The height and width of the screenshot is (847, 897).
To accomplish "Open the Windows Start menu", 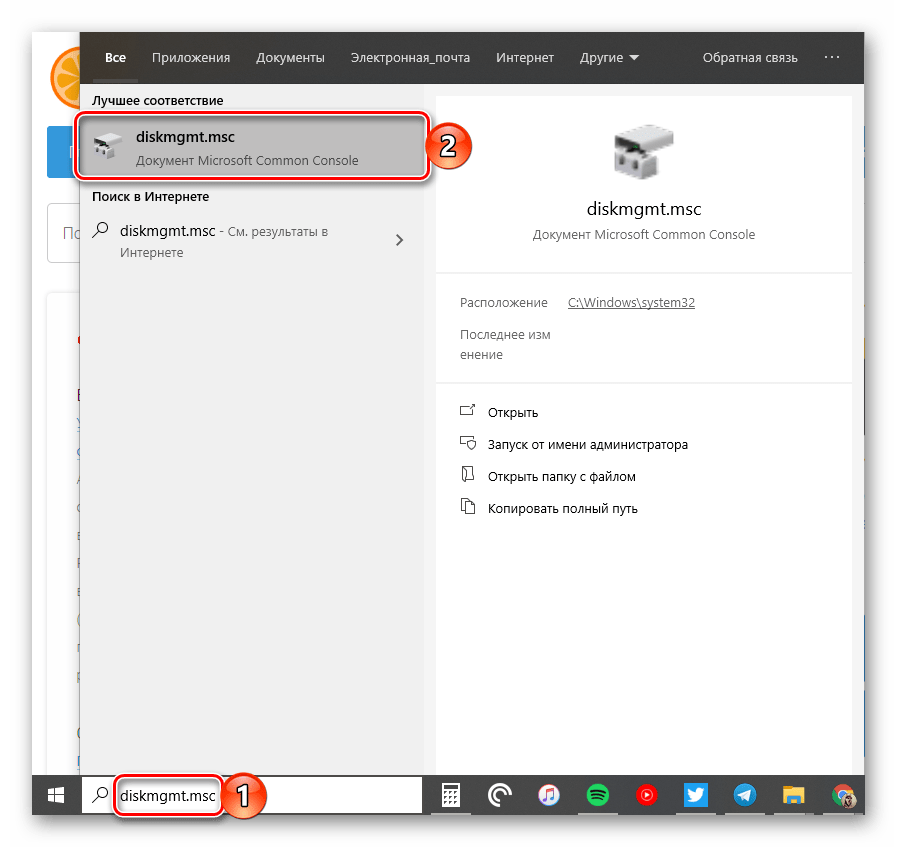I will coord(56,795).
